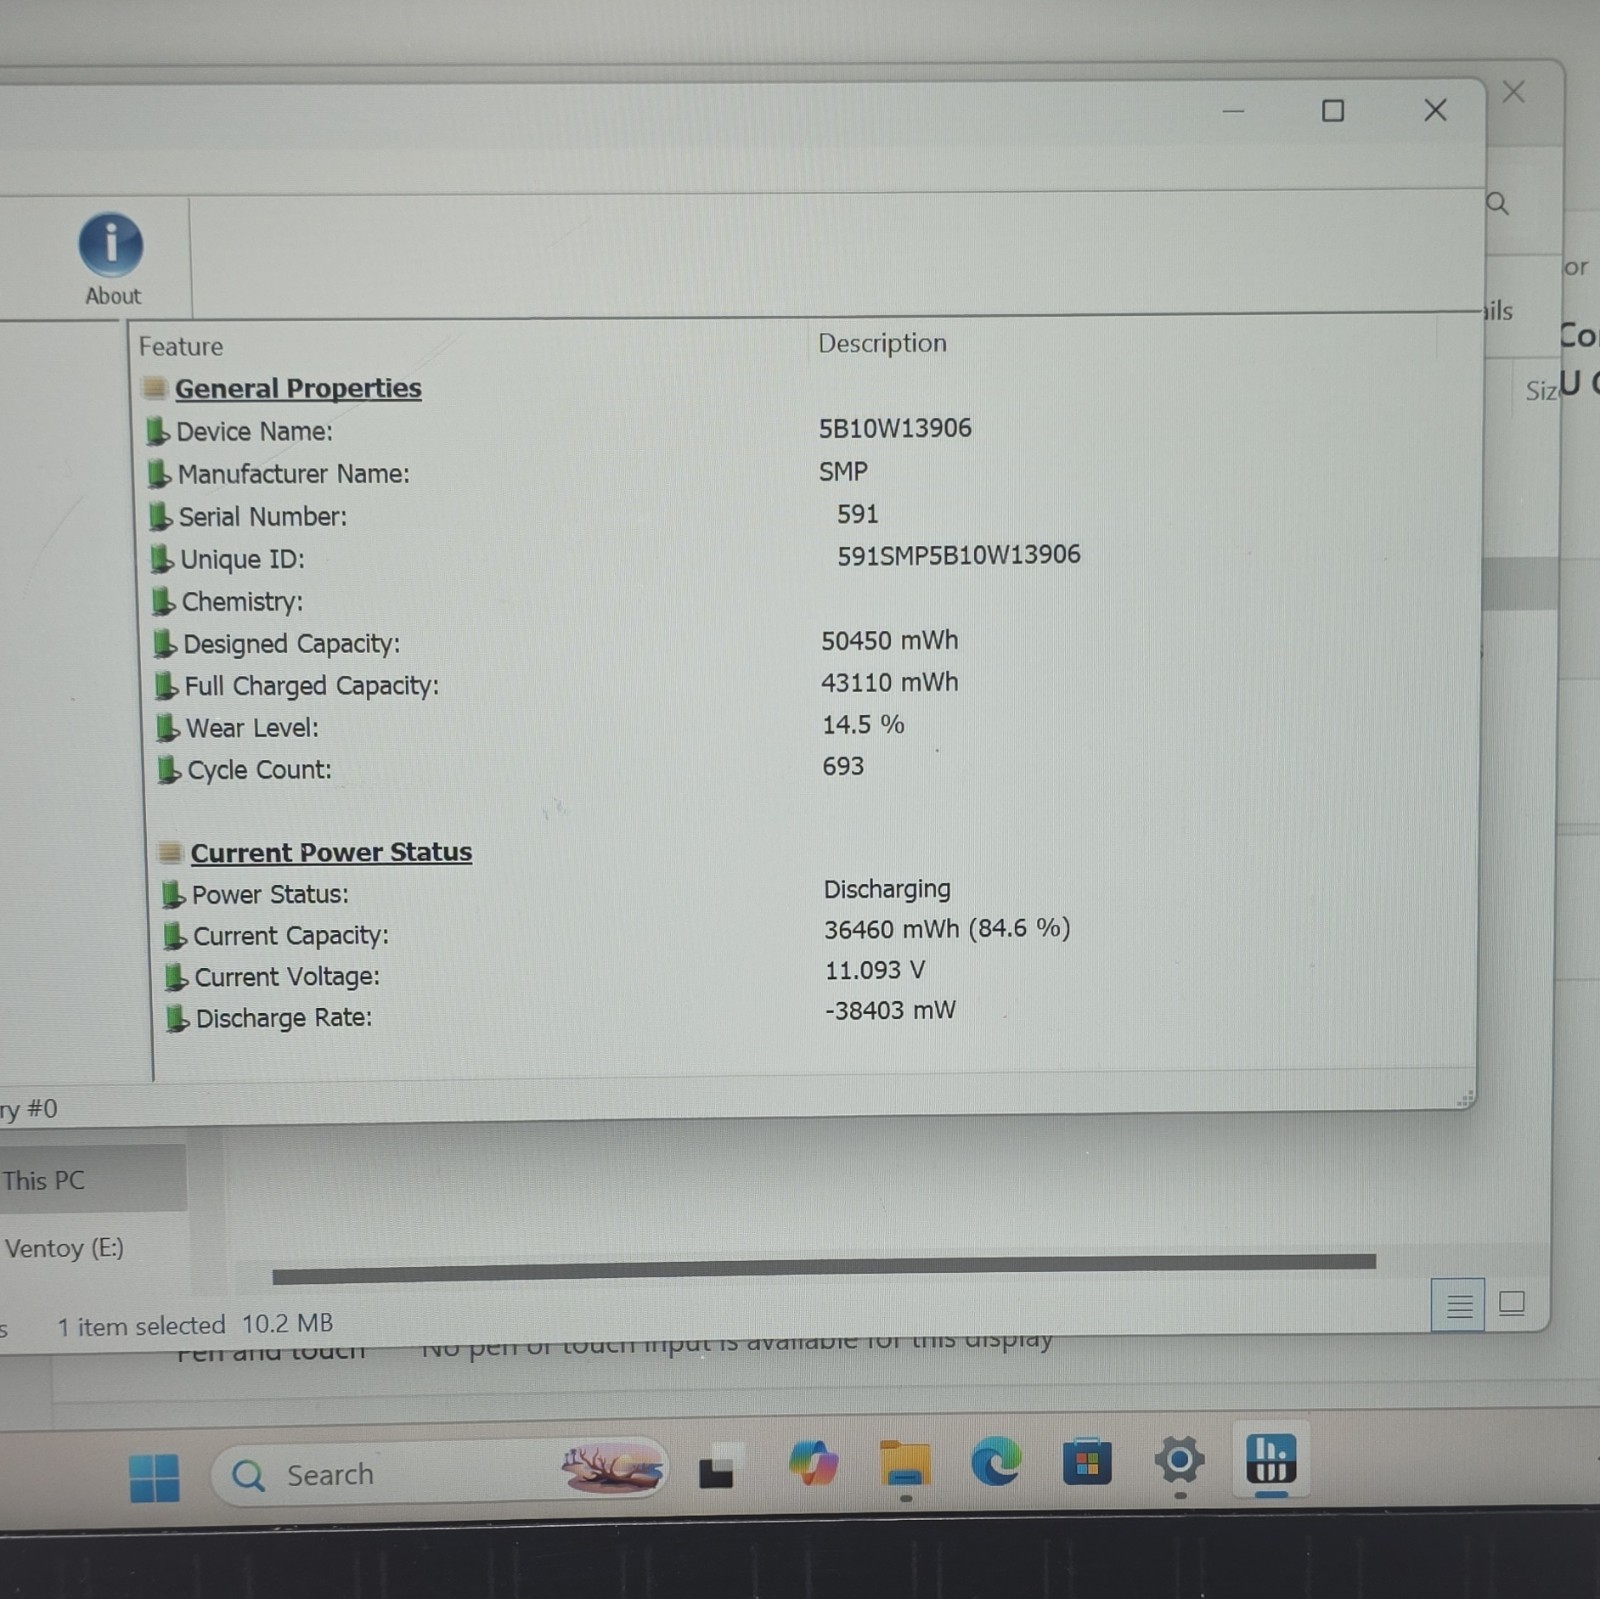Open Task View from the taskbar
Screen dimensions: 1600x1599
click(x=718, y=1467)
